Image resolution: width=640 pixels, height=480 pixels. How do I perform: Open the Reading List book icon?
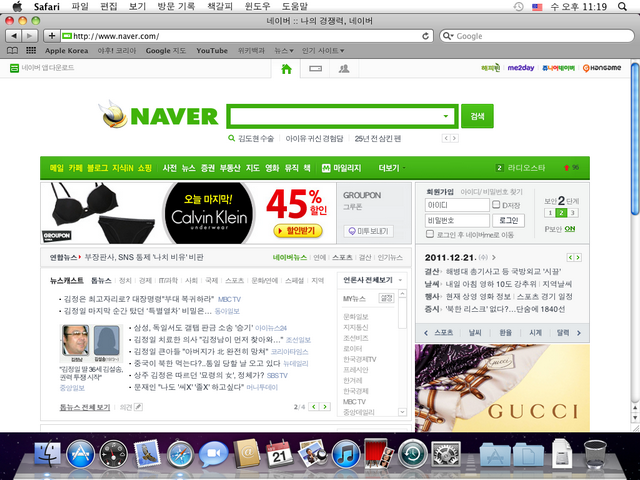[13, 51]
